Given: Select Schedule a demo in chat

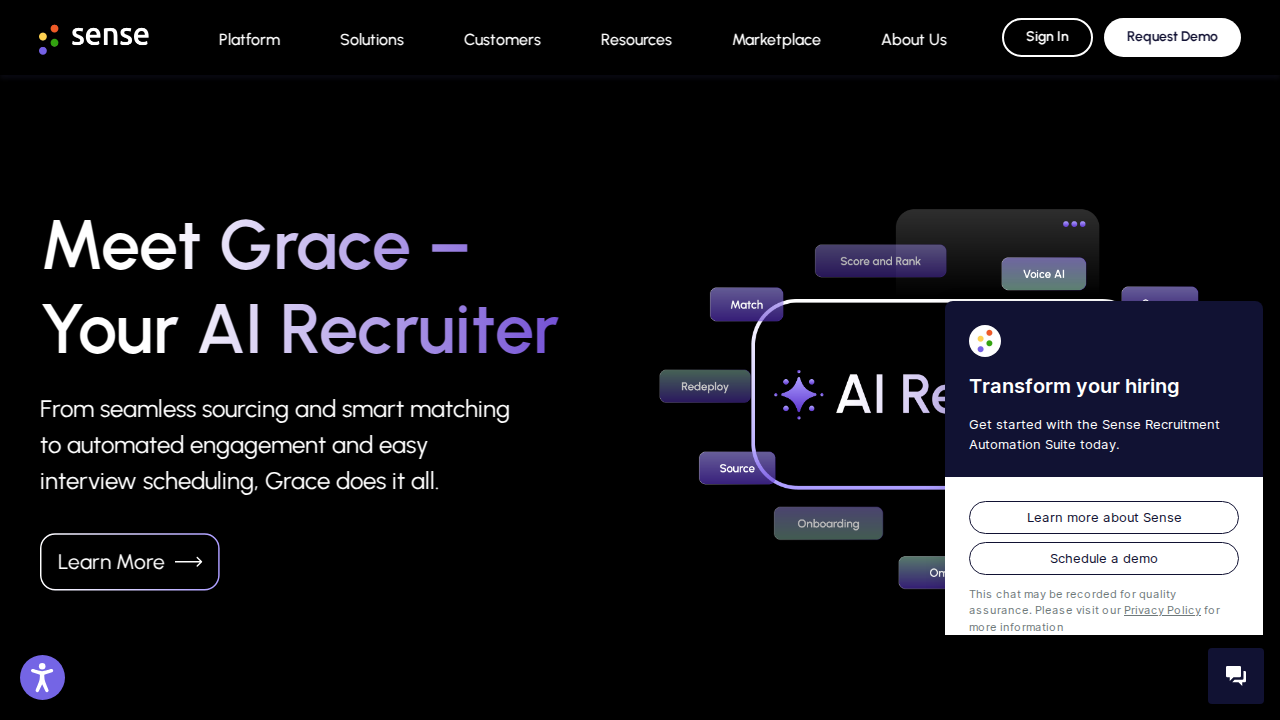Looking at the screenshot, I should point(1104,558).
